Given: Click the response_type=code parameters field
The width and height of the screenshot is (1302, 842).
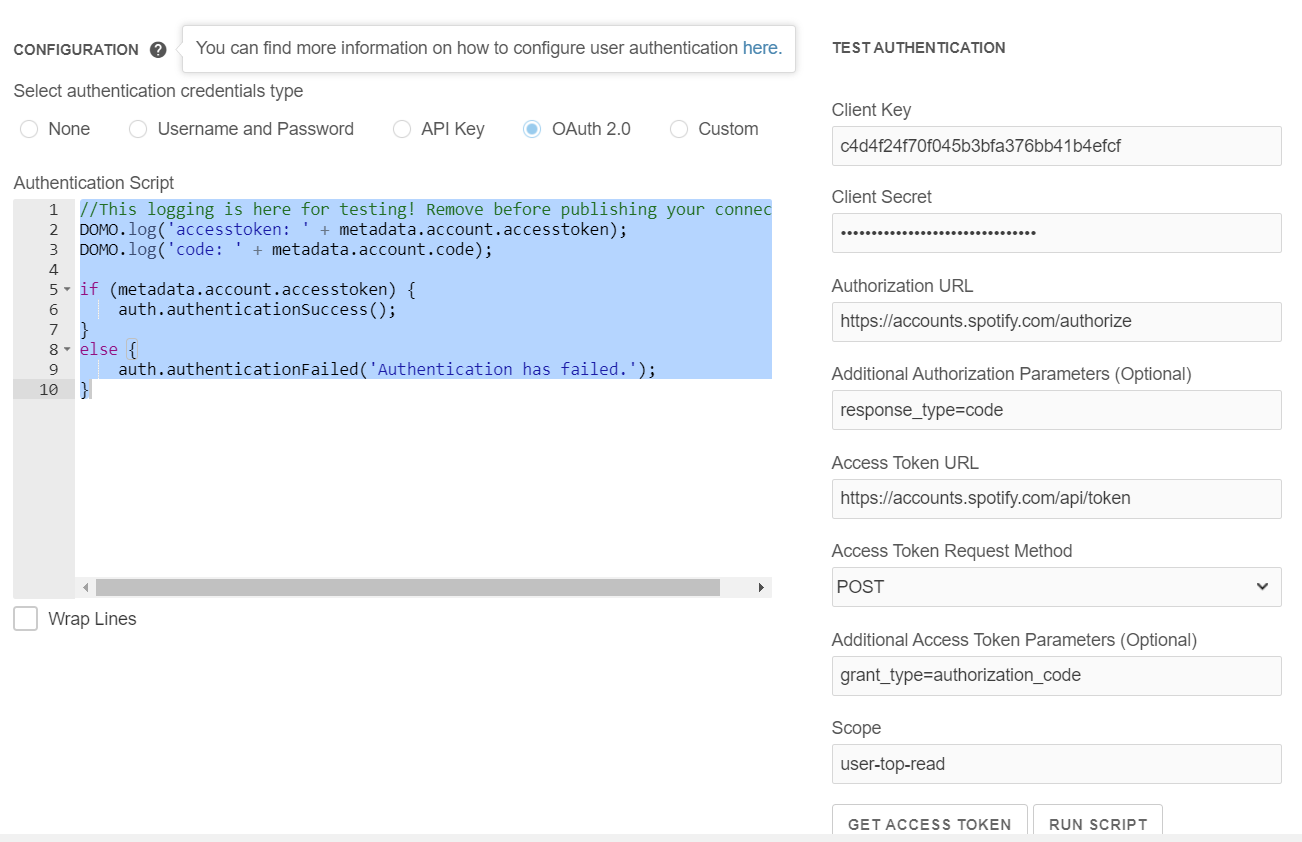Looking at the screenshot, I should coord(1056,410).
